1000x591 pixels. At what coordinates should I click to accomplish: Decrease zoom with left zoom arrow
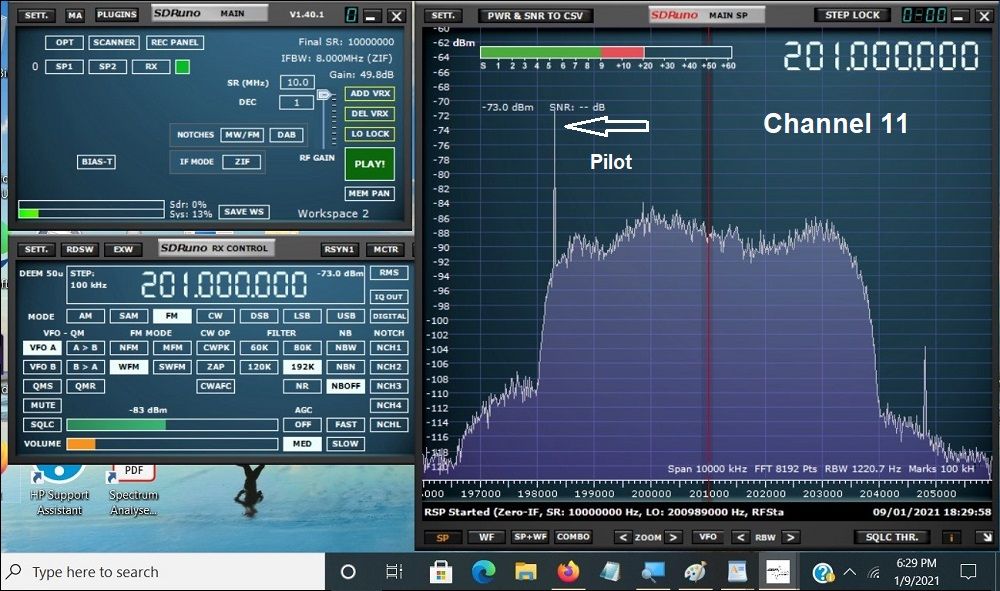pos(623,537)
